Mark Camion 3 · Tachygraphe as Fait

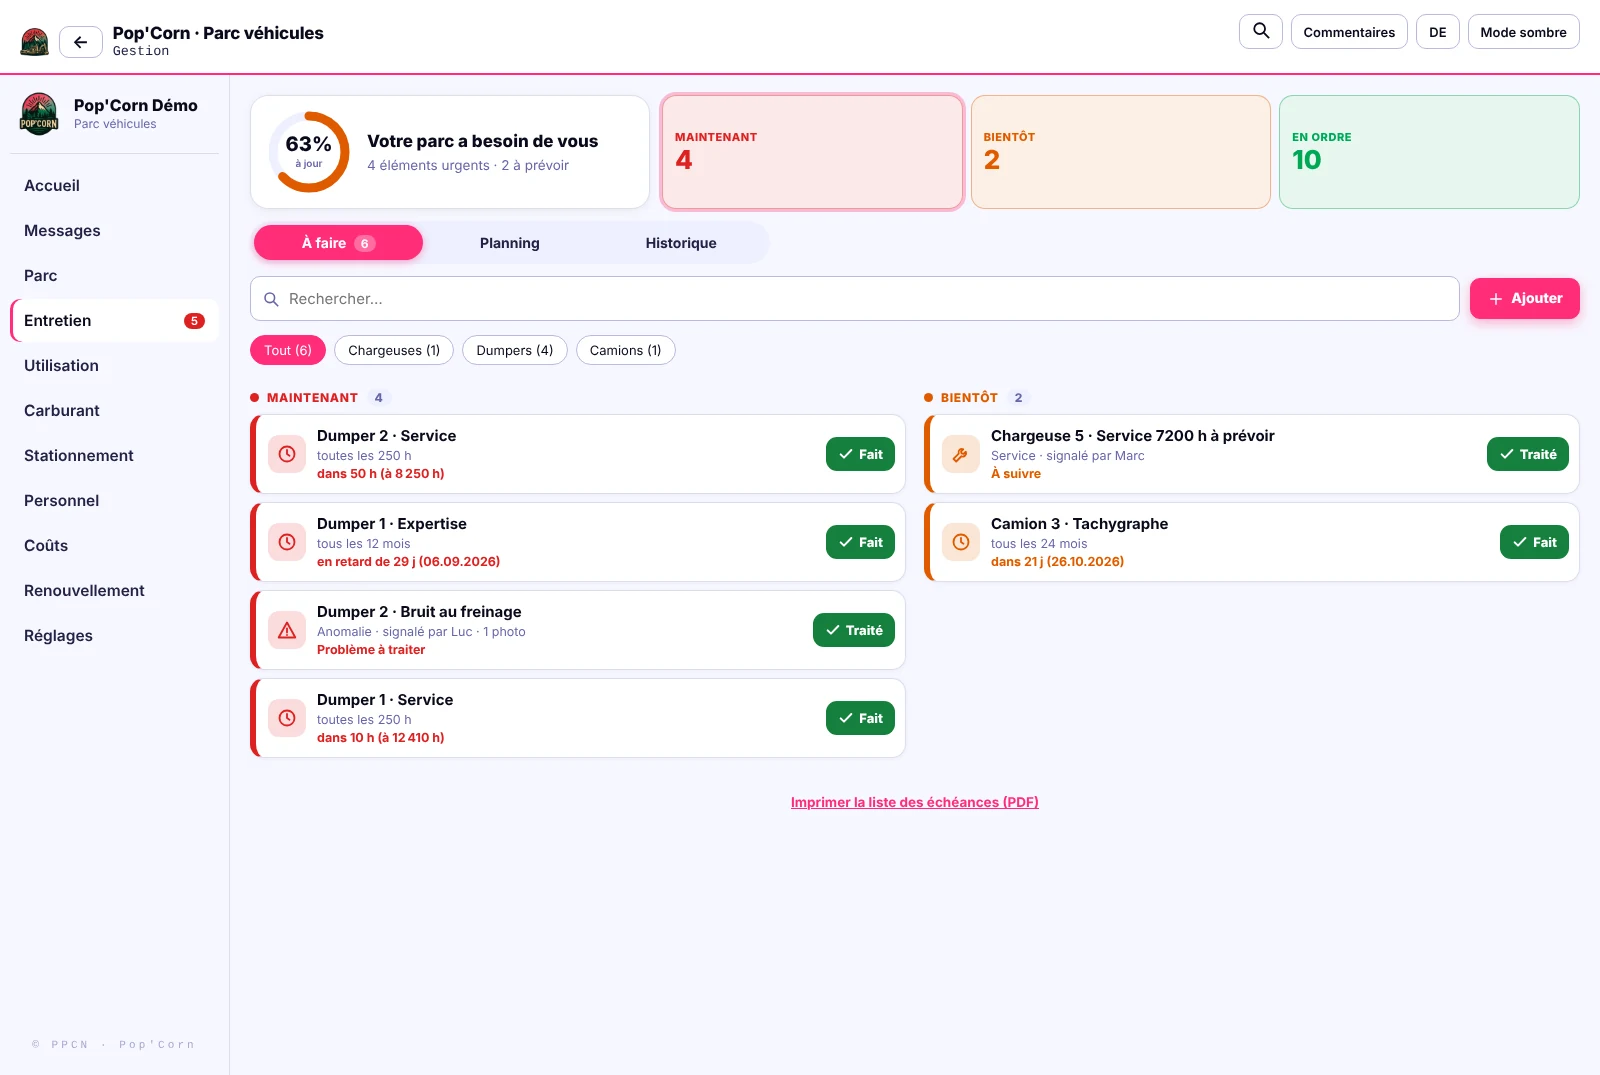pos(1534,542)
